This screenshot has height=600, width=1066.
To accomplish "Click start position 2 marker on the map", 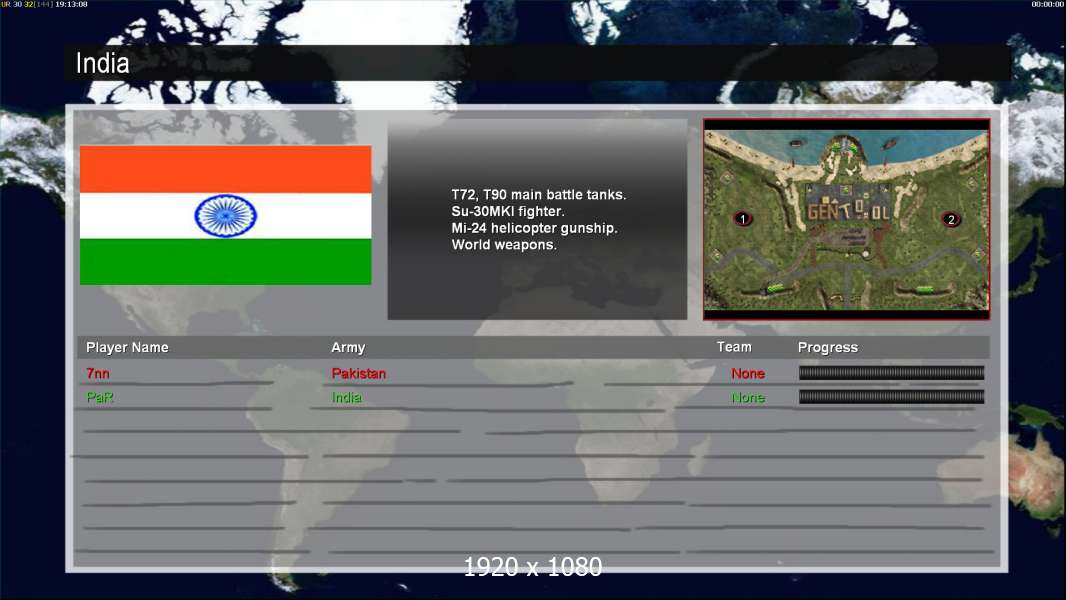I will point(951,219).
